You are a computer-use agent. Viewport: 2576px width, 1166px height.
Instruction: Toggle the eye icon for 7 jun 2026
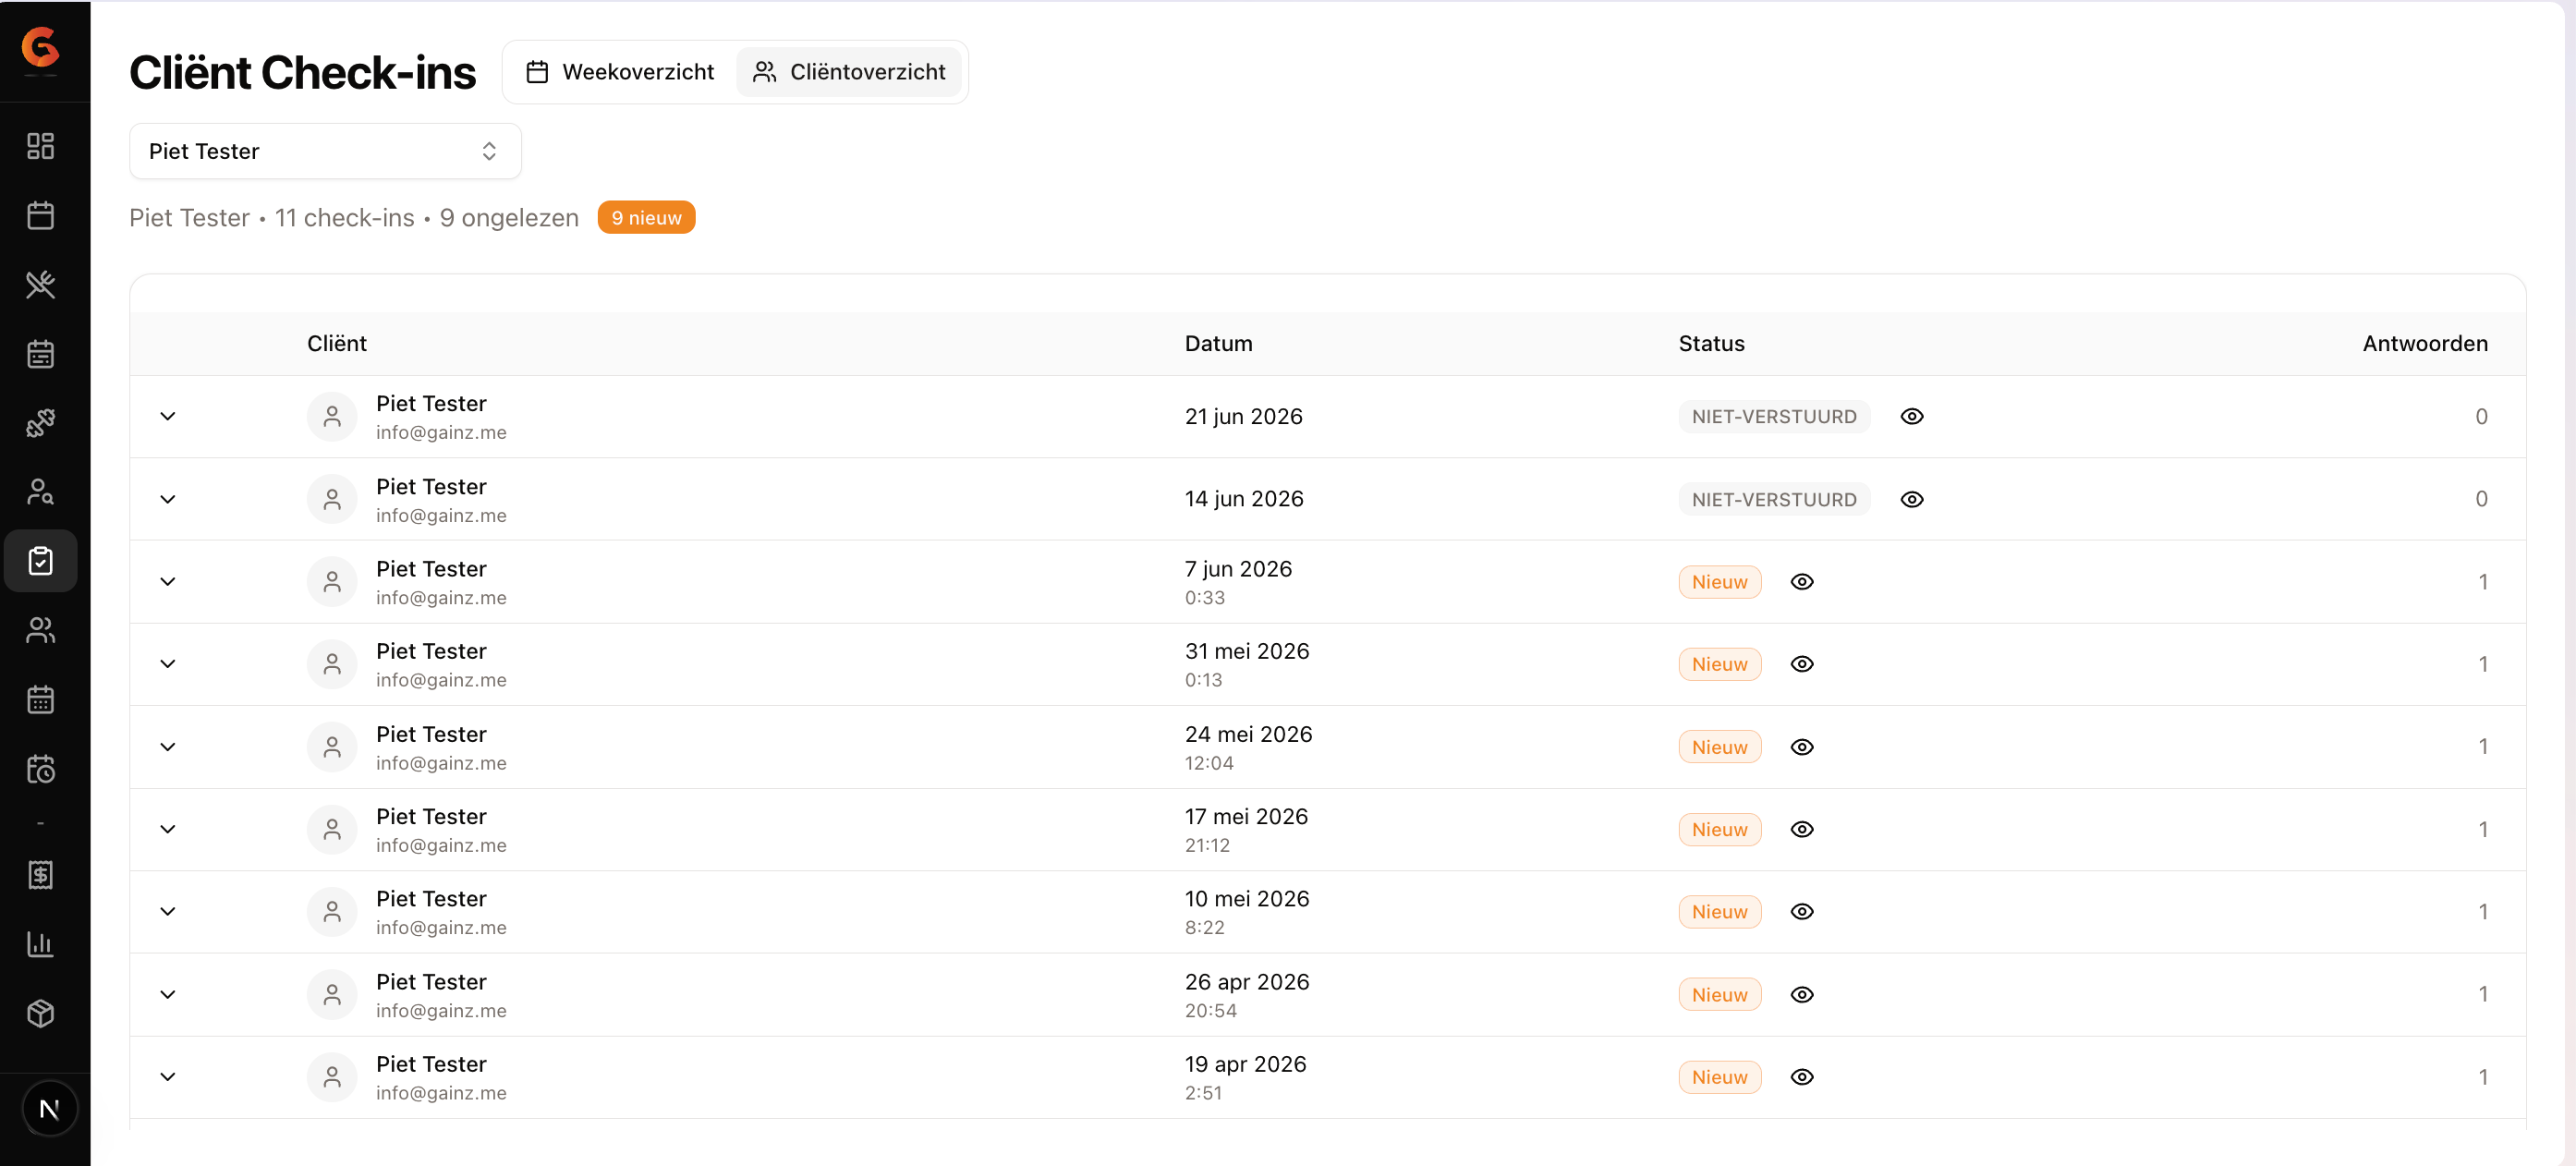point(1801,581)
